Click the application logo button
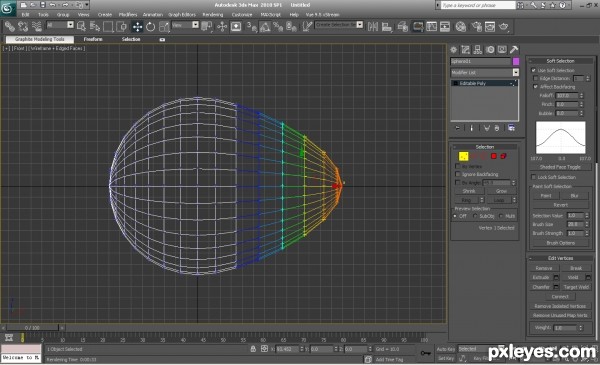The image size is (600, 365). (x=8, y=8)
